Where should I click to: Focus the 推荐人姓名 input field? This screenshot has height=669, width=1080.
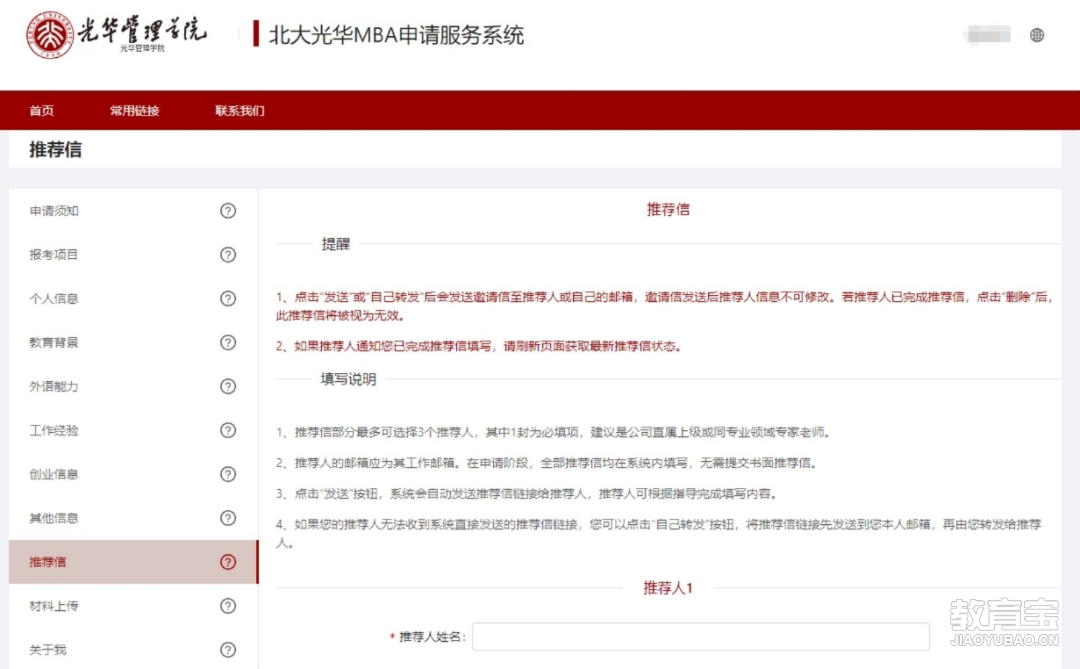point(700,637)
